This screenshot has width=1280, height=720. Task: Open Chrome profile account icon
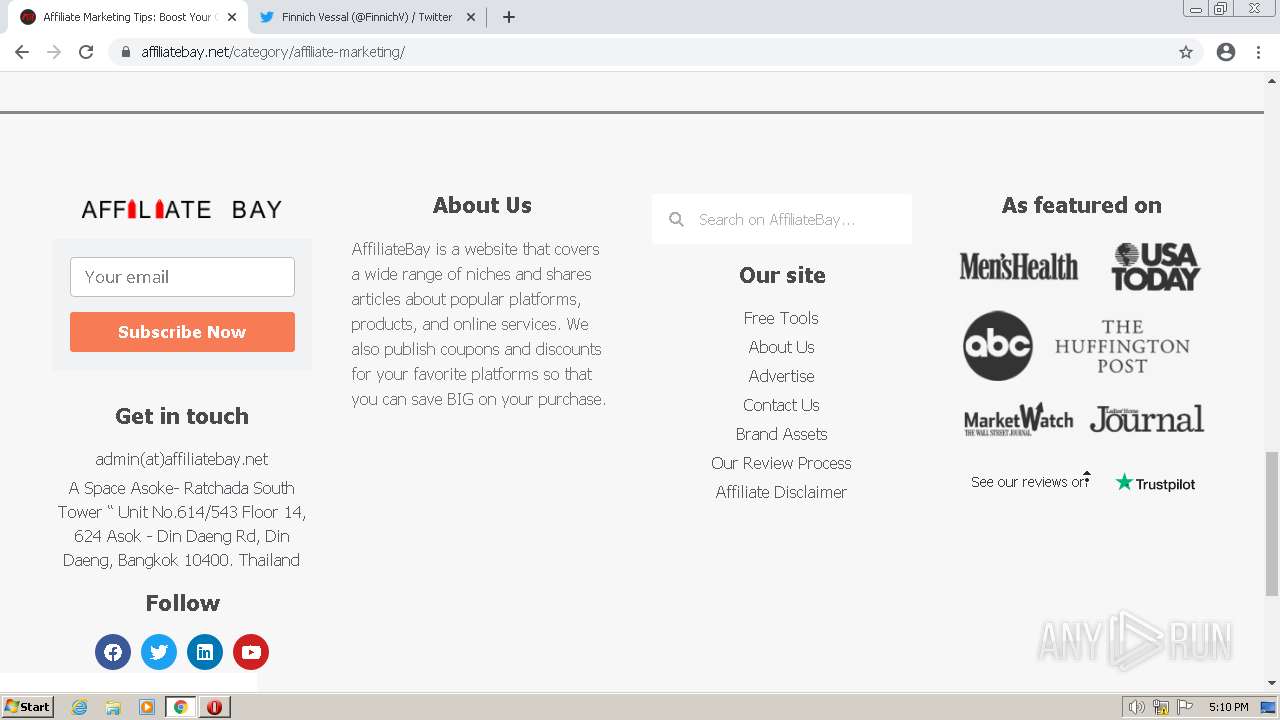pos(1226,52)
